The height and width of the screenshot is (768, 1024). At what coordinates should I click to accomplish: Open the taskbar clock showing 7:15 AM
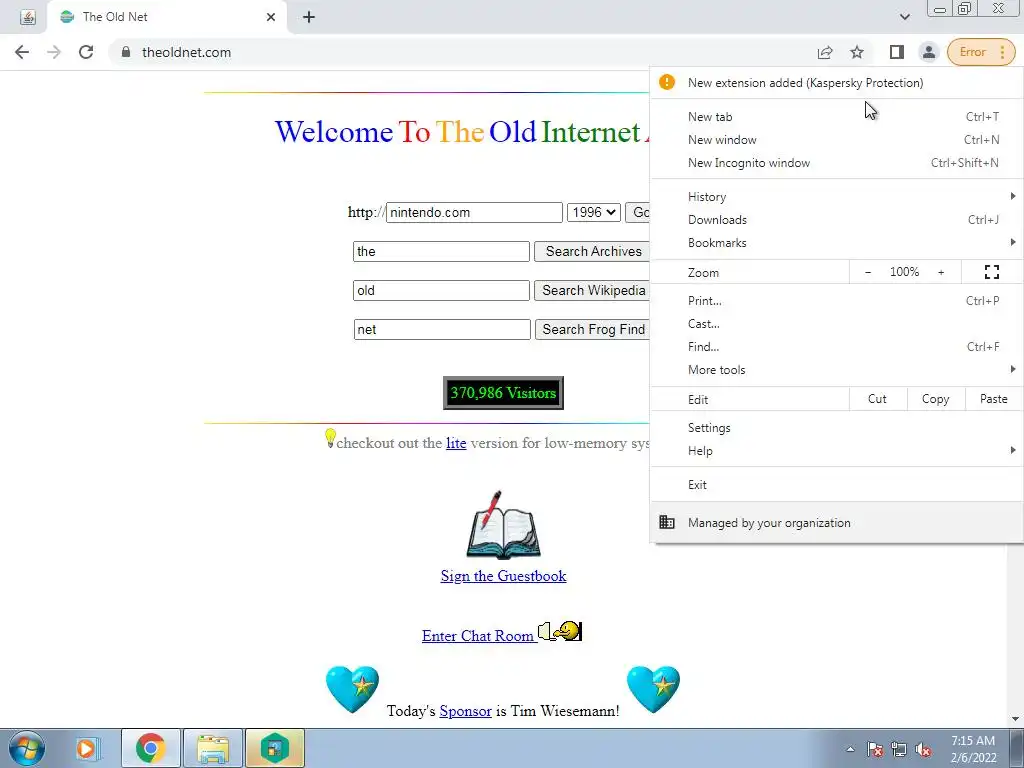point(973,749)
